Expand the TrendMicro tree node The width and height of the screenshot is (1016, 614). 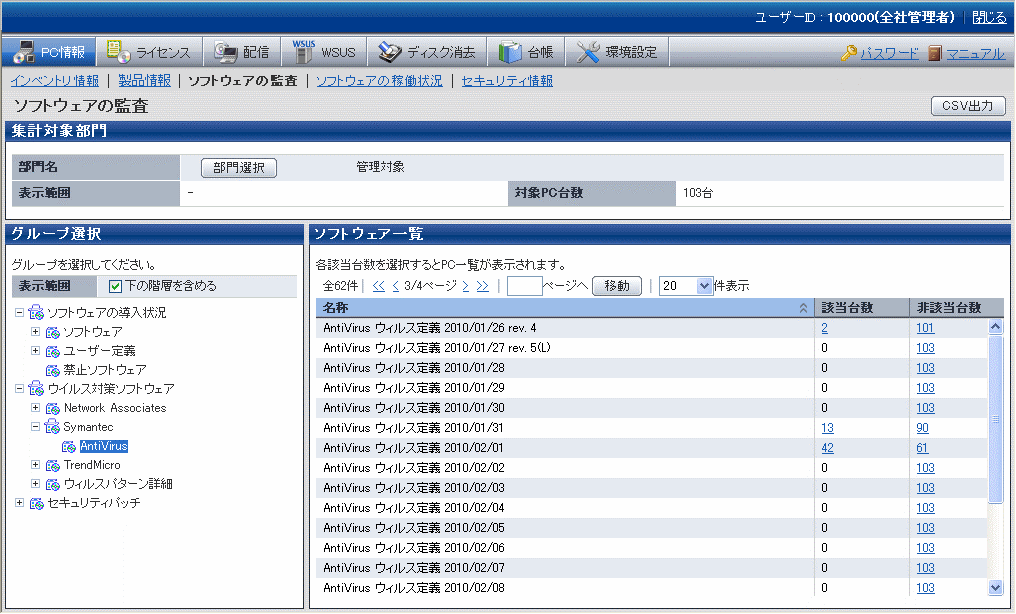36,465
